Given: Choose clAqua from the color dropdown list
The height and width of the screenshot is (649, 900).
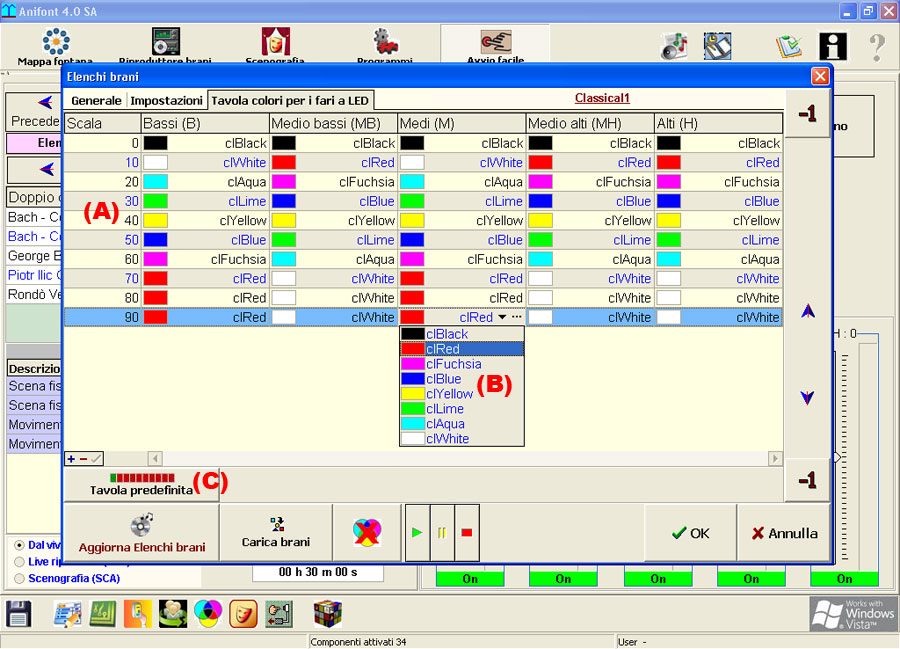Looking at the screenshot, I should click(462, 423).
